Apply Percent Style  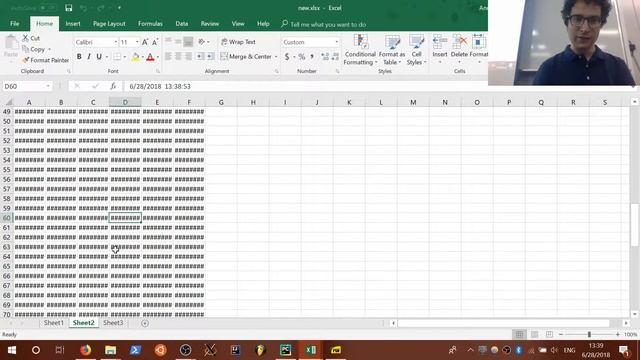[302, 56]
